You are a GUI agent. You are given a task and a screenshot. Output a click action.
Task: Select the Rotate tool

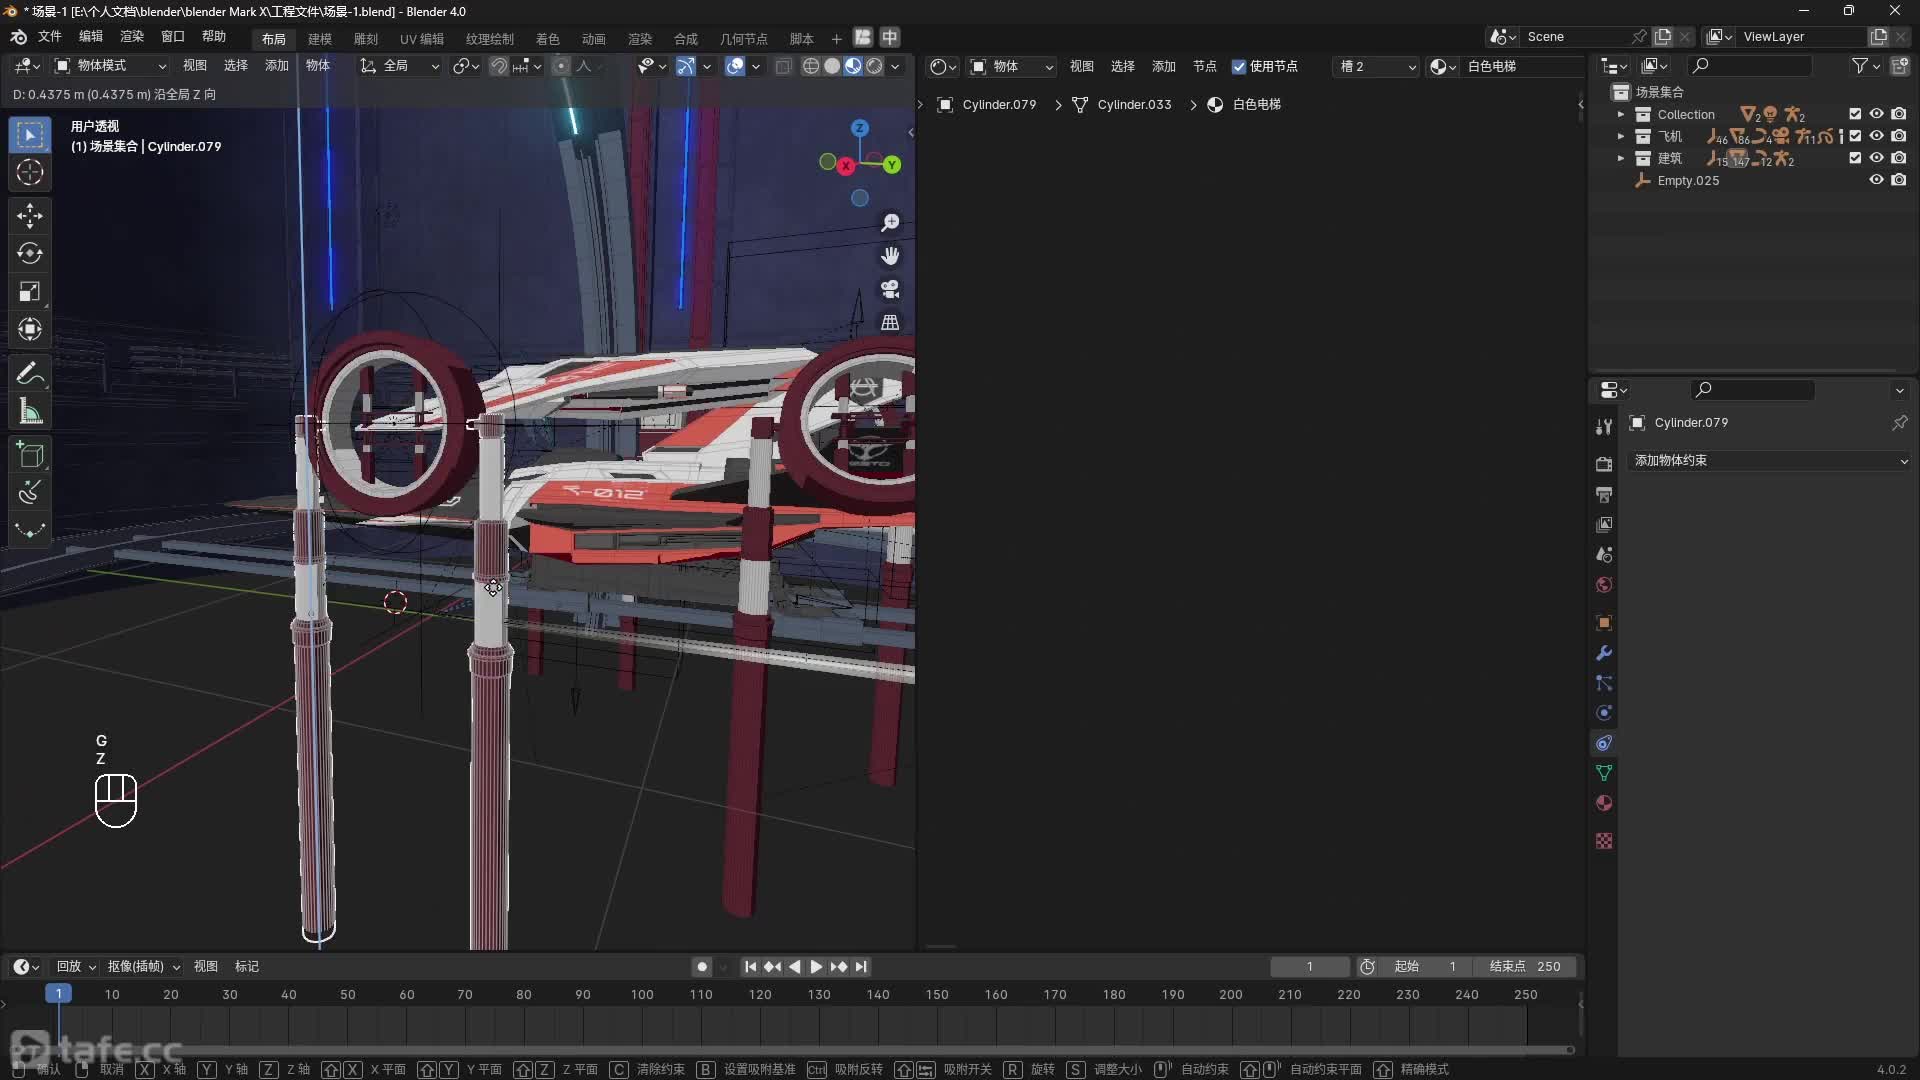click(x=30, y=253)
